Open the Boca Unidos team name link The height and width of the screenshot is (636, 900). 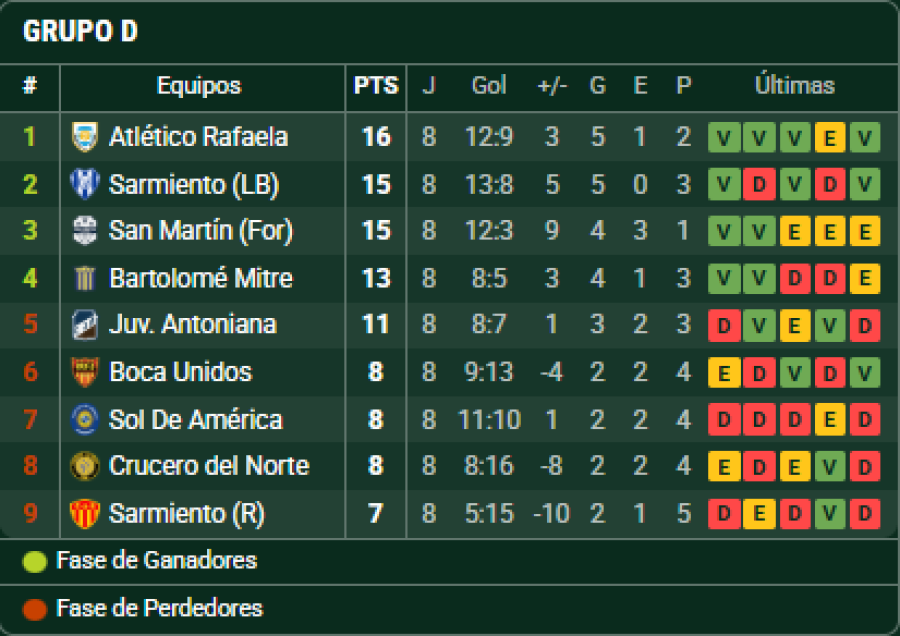click(180, 372)
